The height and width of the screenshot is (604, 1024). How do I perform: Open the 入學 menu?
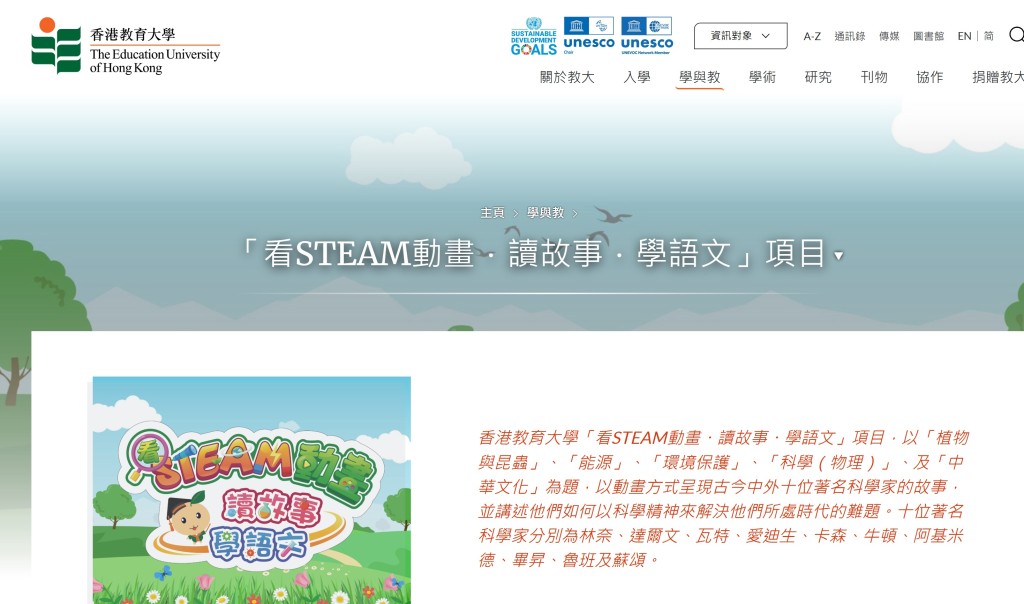point(637,77)
